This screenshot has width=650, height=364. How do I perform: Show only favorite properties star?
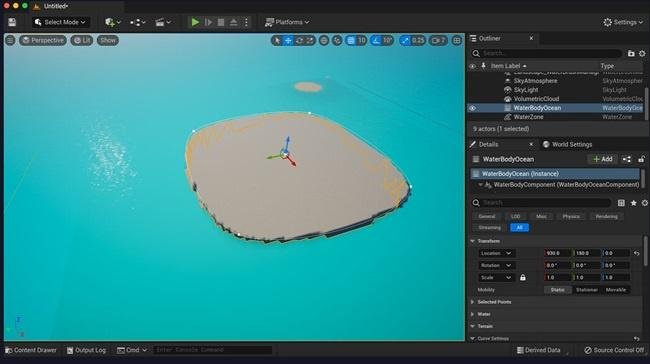[x=633, y=203]
